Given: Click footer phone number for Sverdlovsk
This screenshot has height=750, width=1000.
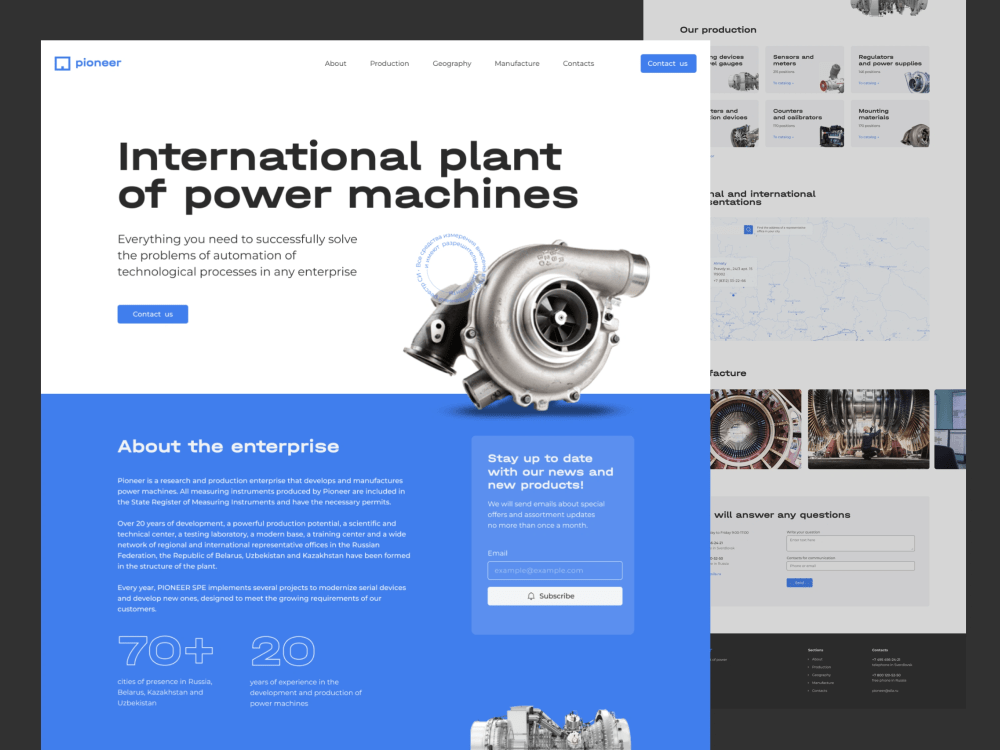Looking at the screenshot, I should pyautogui.click(x=886, y=659).
